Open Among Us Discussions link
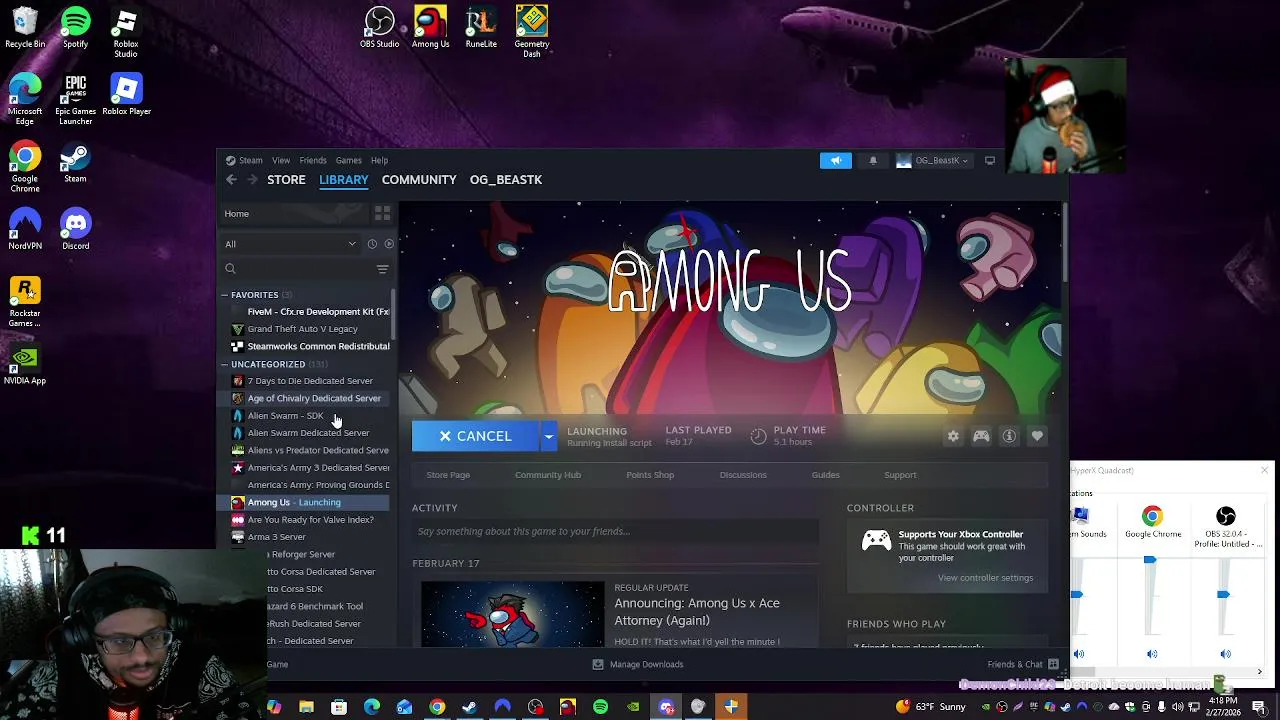This screenshot has height=720, width=1280. [743, 475]
